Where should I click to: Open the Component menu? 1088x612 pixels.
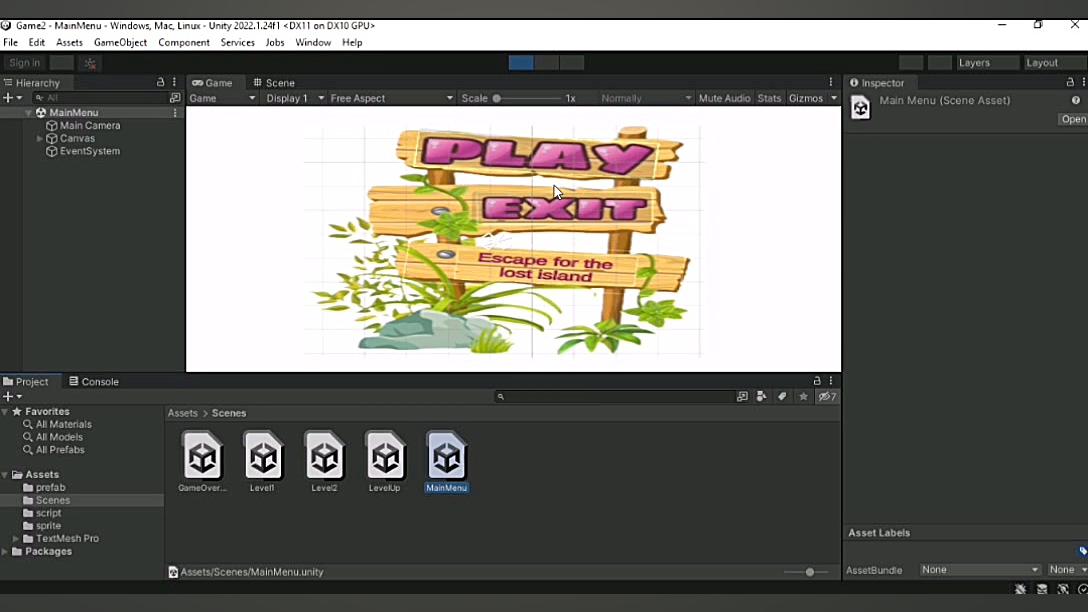click(x=184, y=42)
